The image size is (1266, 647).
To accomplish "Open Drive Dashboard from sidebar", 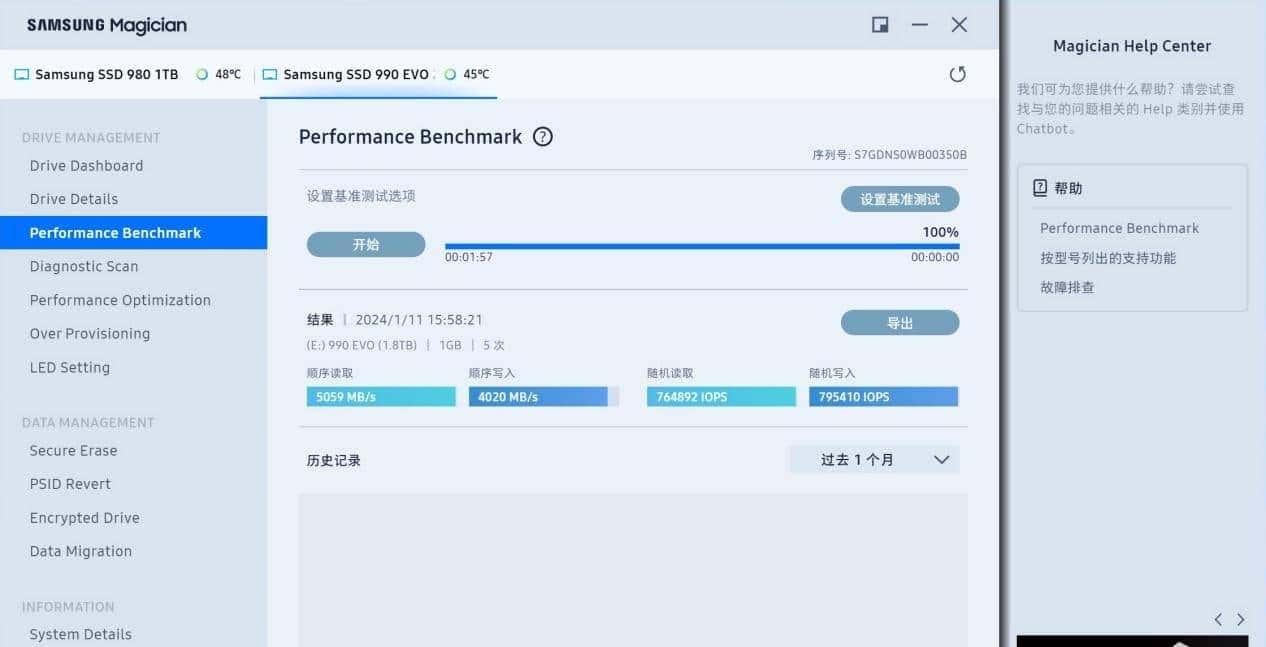I will pyautogui.click(x=86, y=166).
